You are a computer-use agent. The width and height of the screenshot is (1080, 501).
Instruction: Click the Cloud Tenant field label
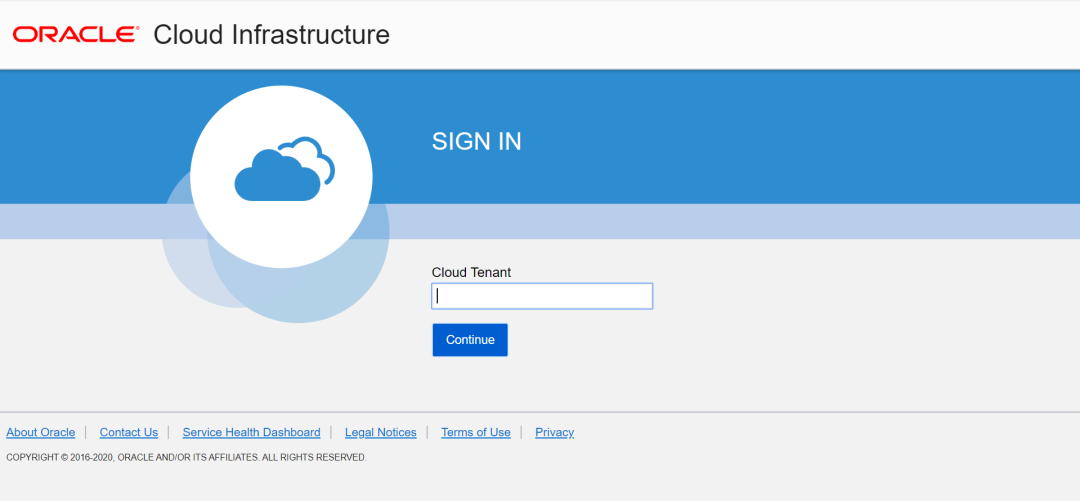tap(471, 272)
